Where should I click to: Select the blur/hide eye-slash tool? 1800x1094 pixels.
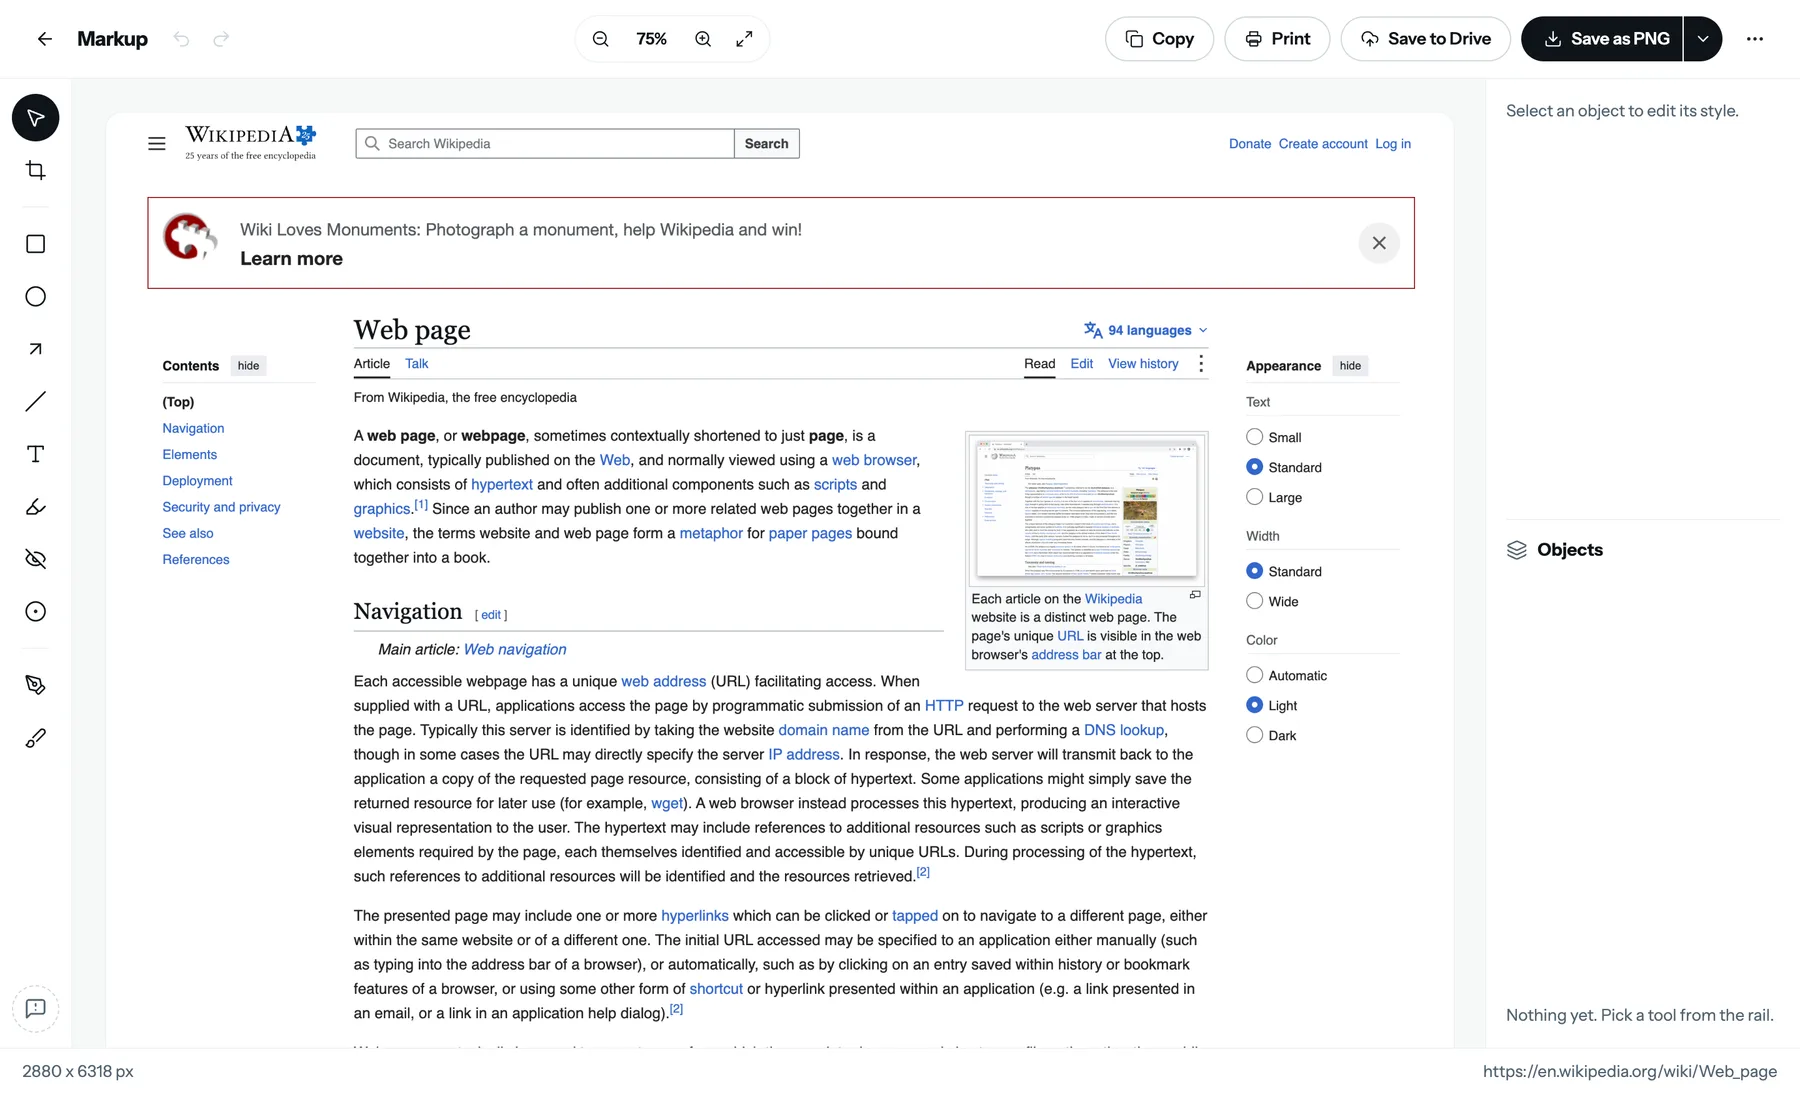pyautogui.click(x=36, y=559)
